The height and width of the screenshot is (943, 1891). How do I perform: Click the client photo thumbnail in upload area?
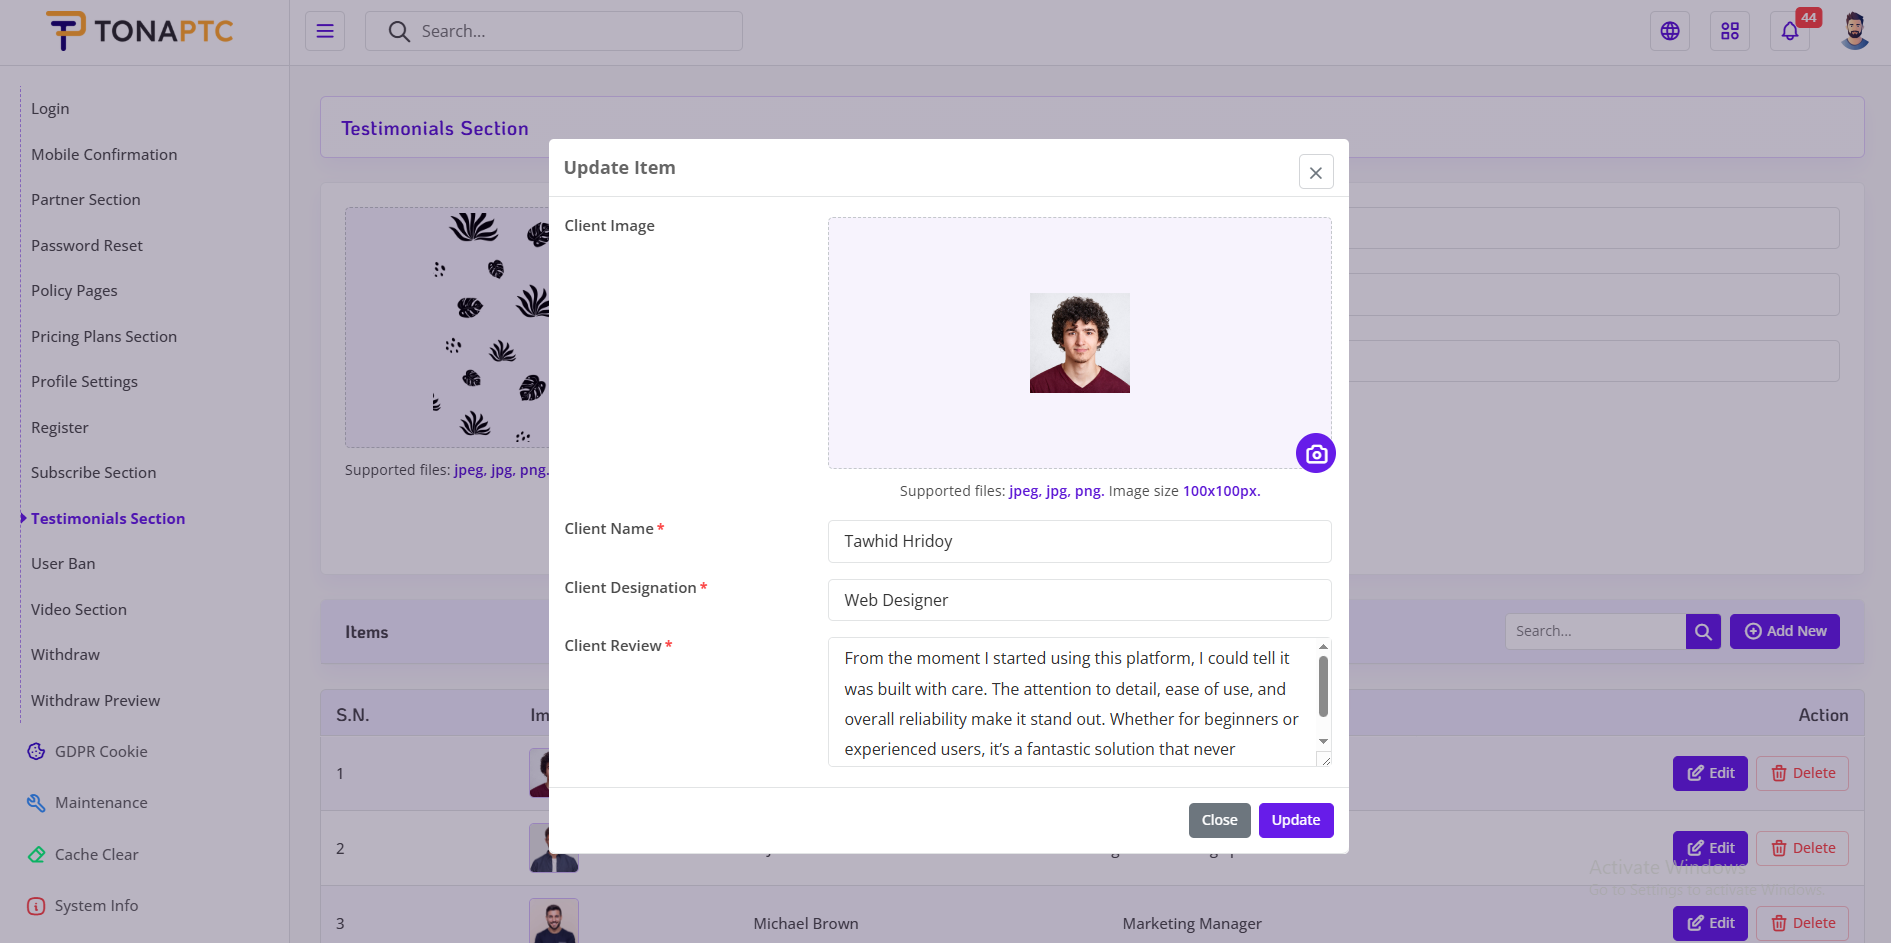(1080, 343)
